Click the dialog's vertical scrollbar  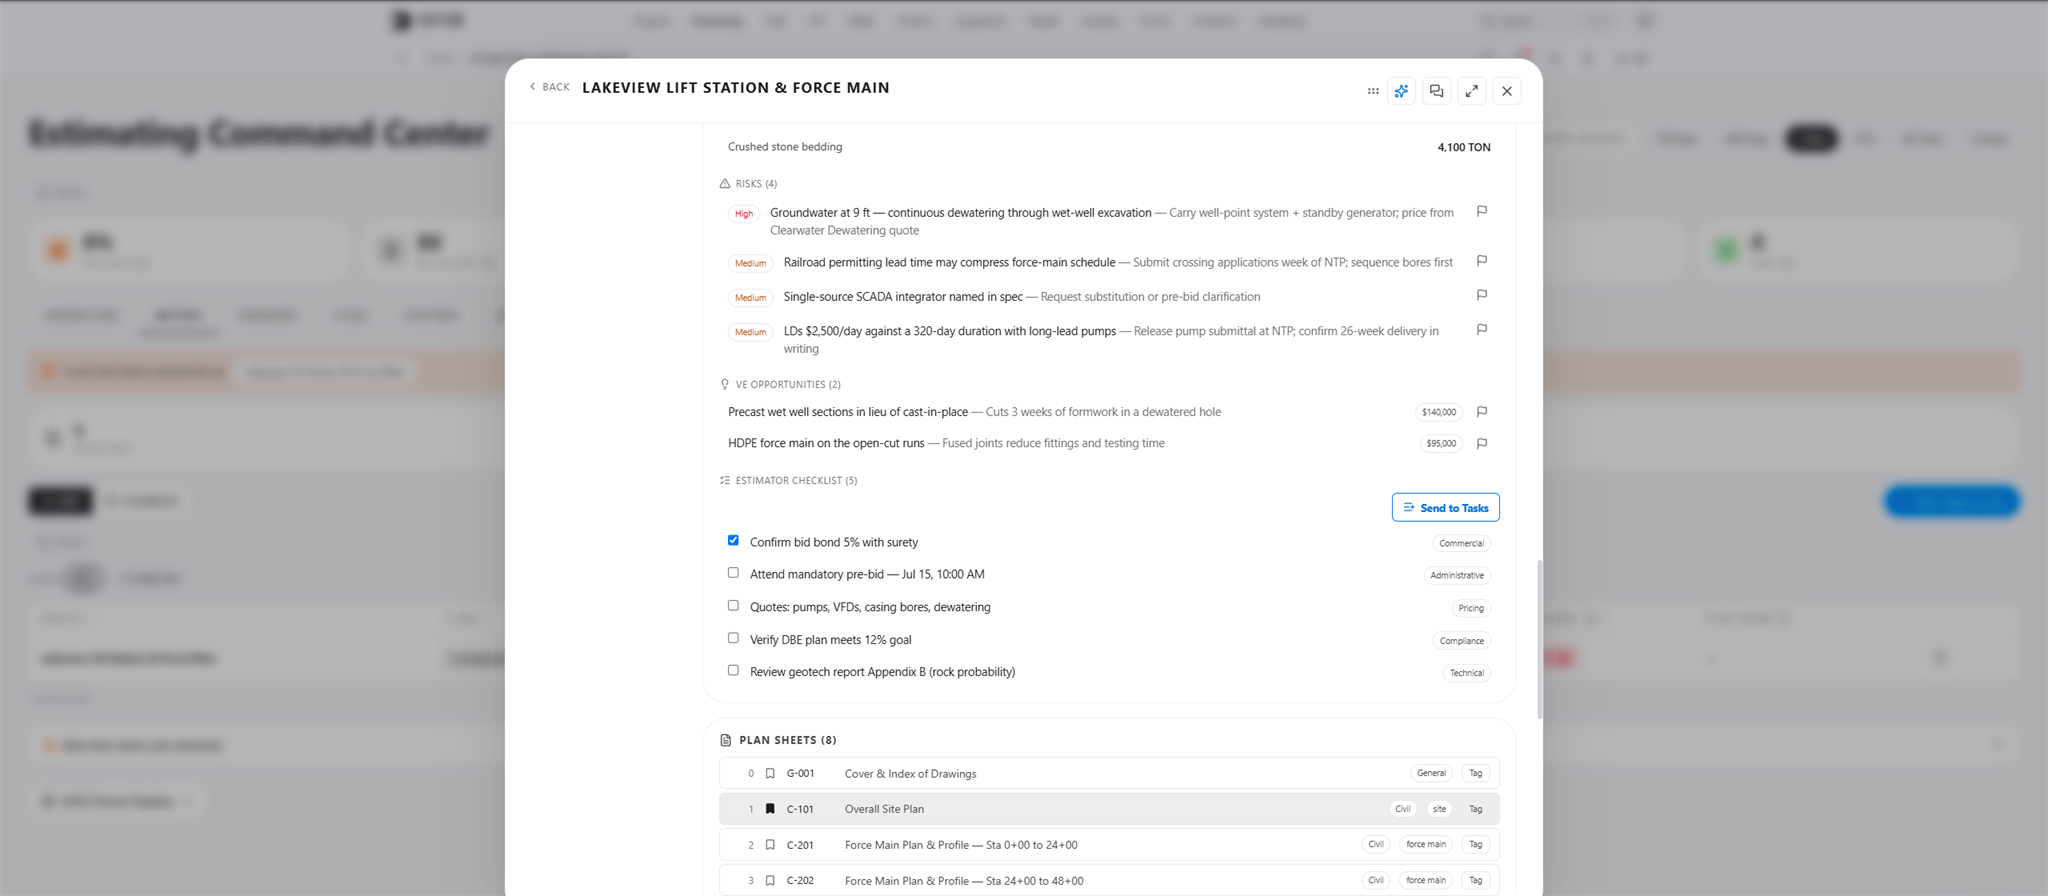coord(1539,638)
